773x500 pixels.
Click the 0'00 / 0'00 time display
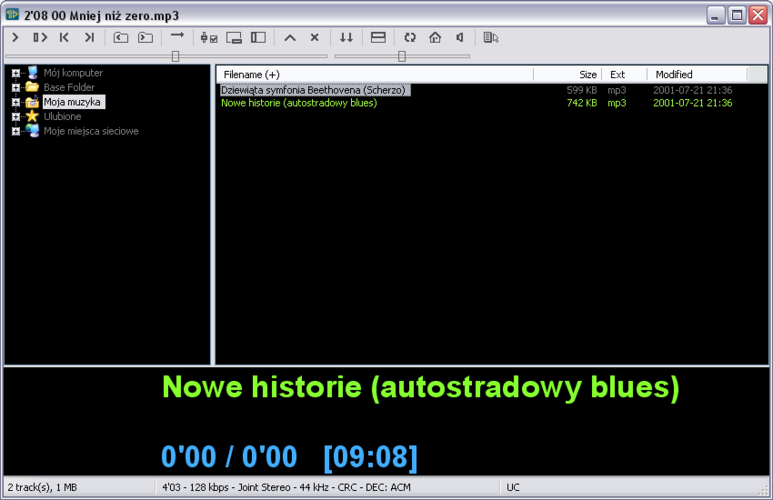(x=229, y=456)
